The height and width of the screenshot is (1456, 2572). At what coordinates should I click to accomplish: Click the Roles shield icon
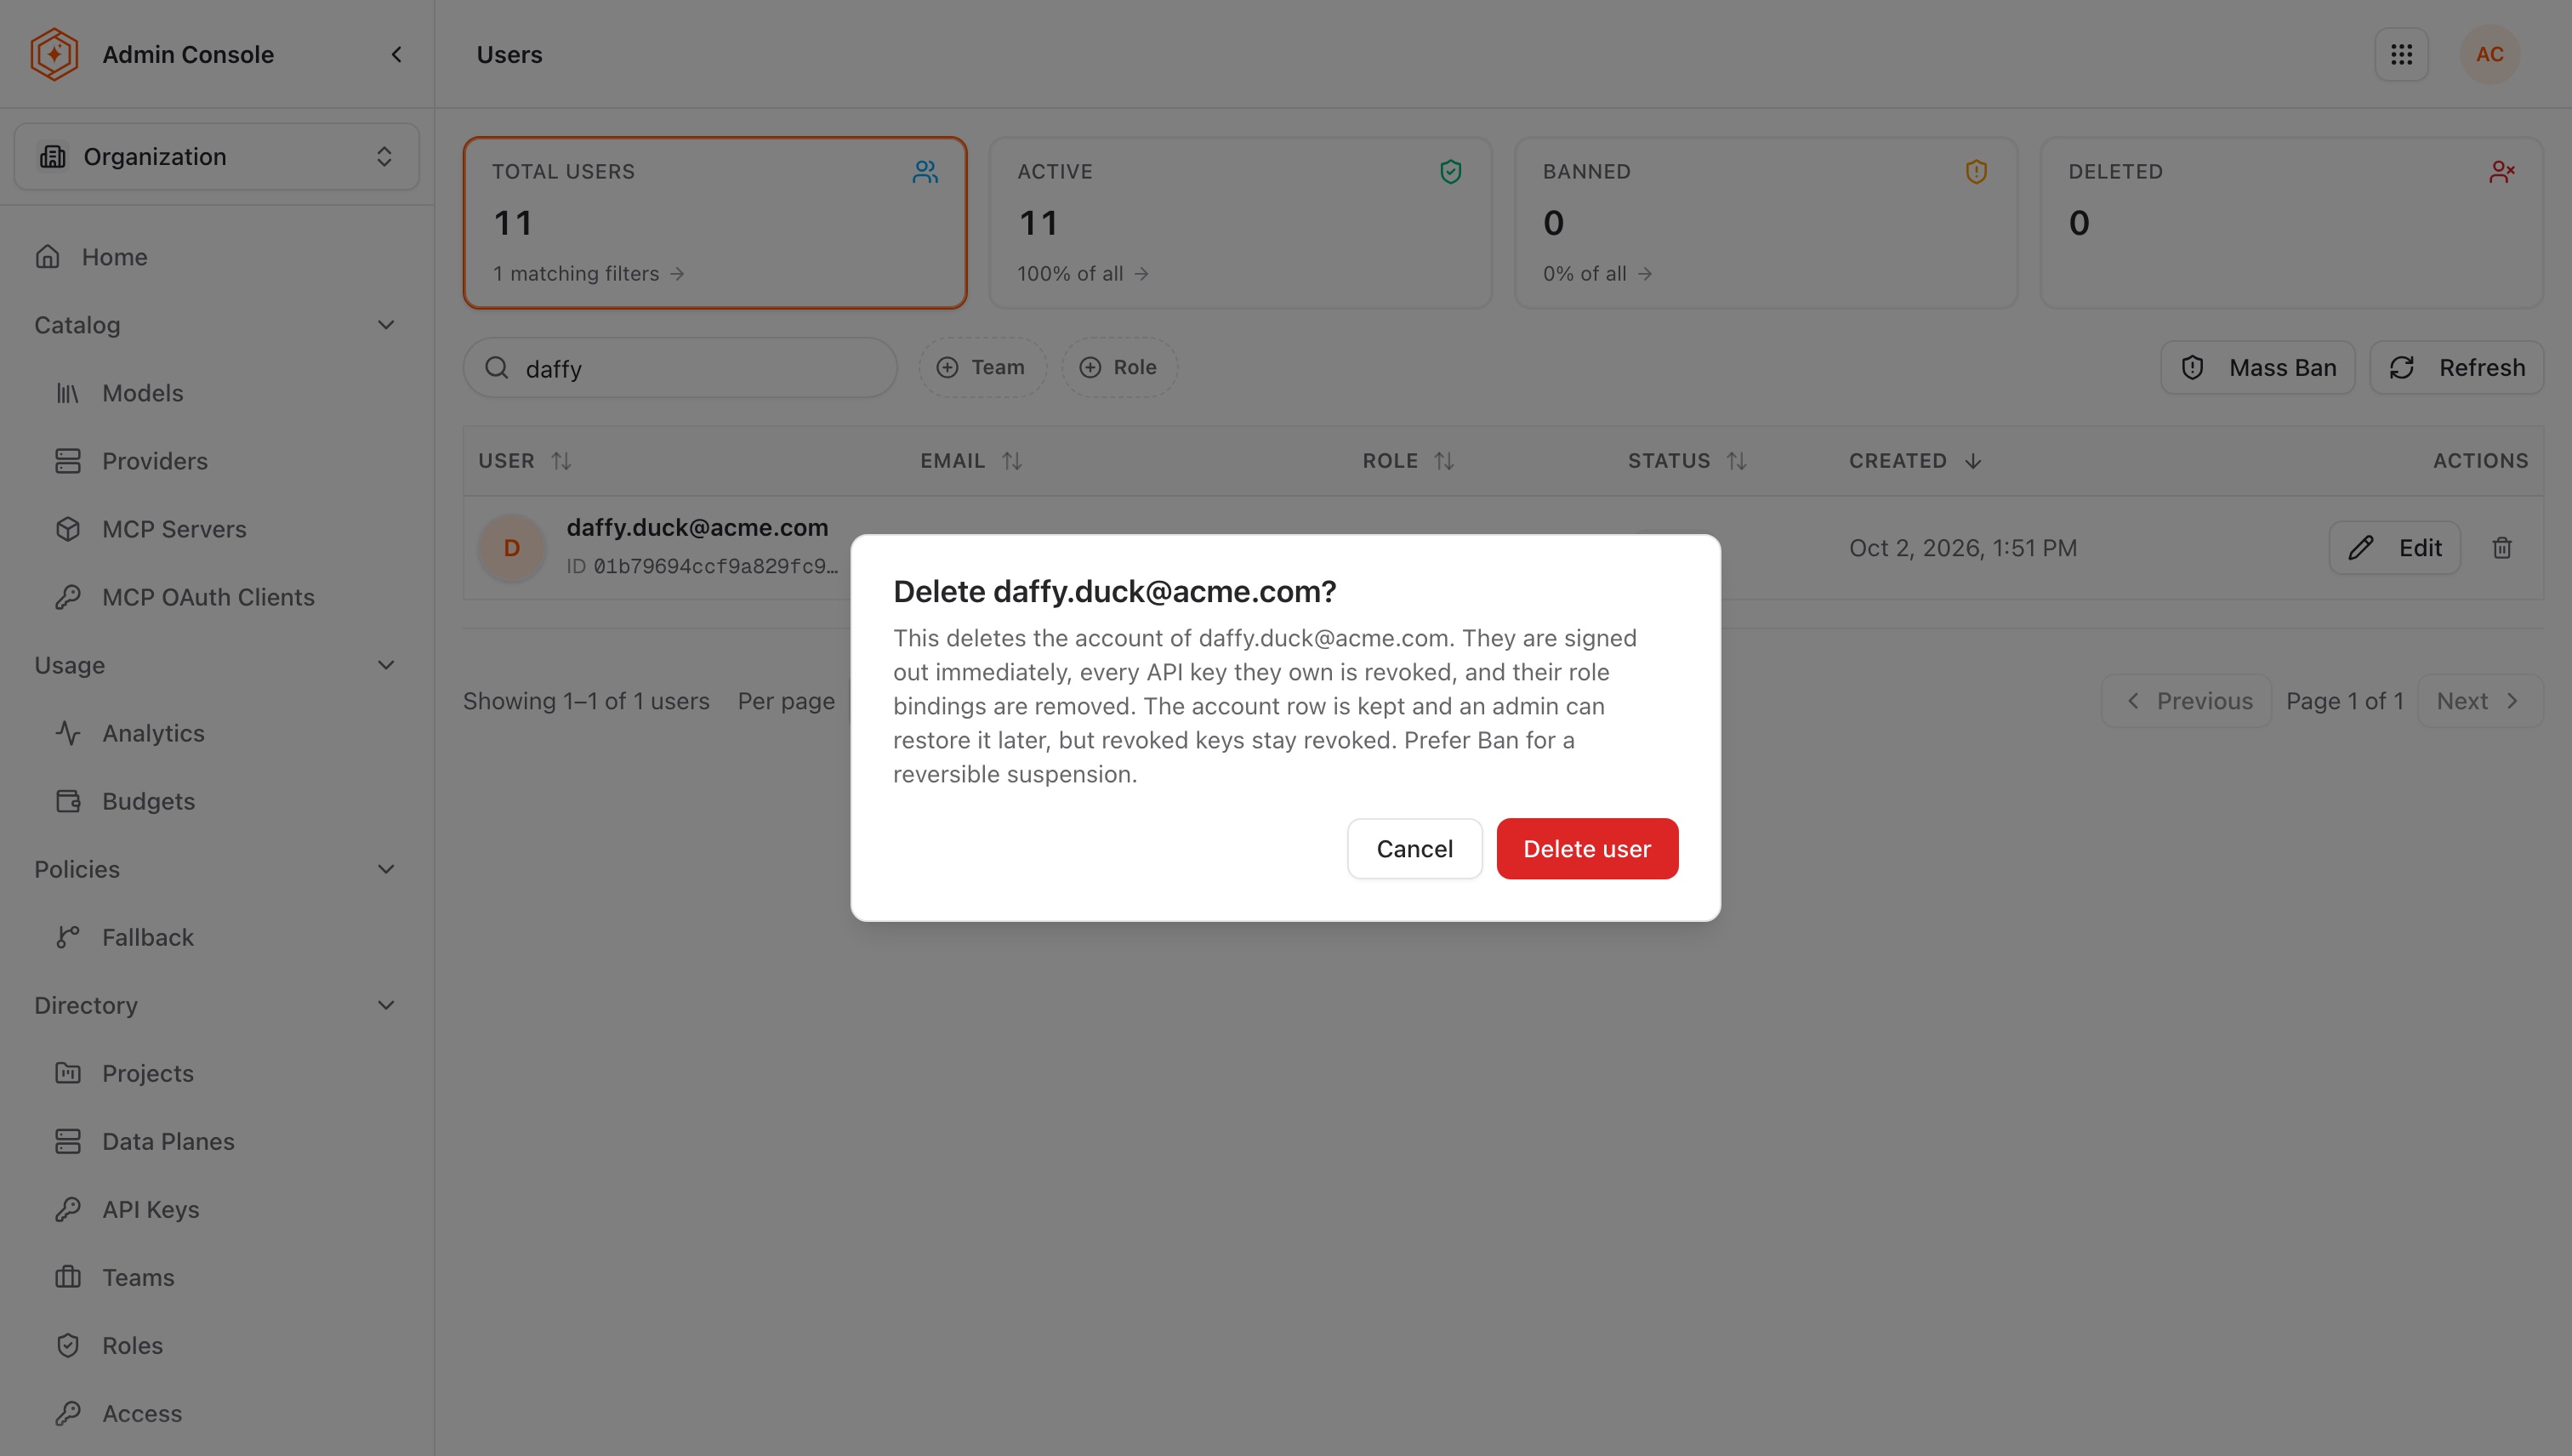point(68,1345)
